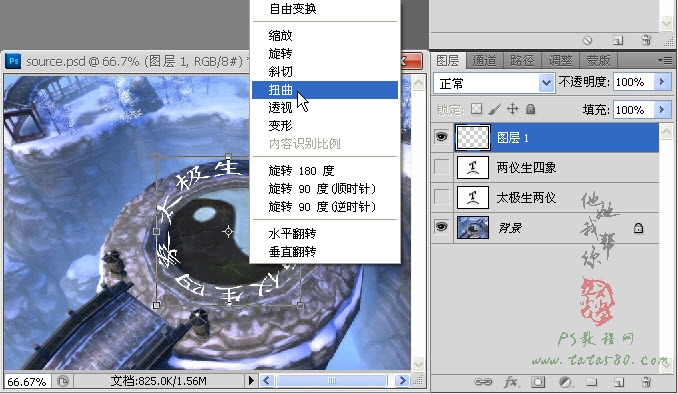
Task: Hide 图层 1 via eye icon
Action: tap(441, 137)
